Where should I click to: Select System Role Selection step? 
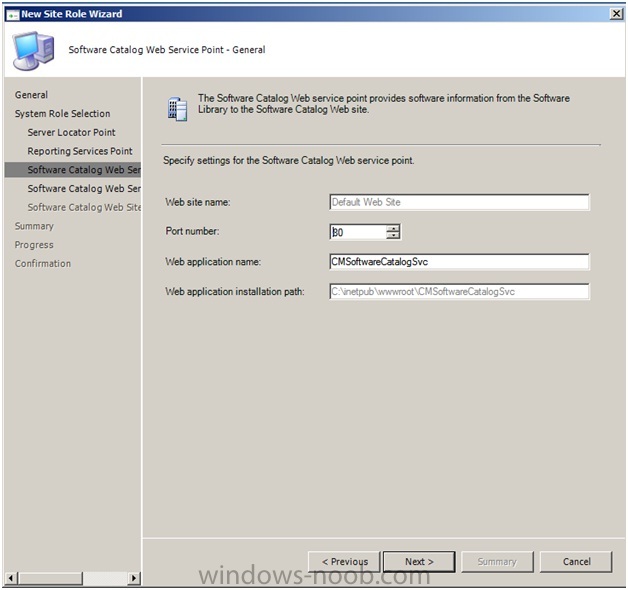tap(62, 114)
